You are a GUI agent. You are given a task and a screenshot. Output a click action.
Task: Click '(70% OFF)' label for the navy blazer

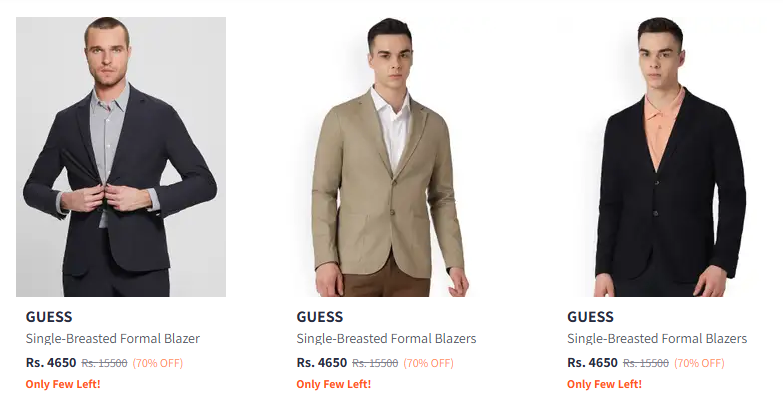(158, 364)
